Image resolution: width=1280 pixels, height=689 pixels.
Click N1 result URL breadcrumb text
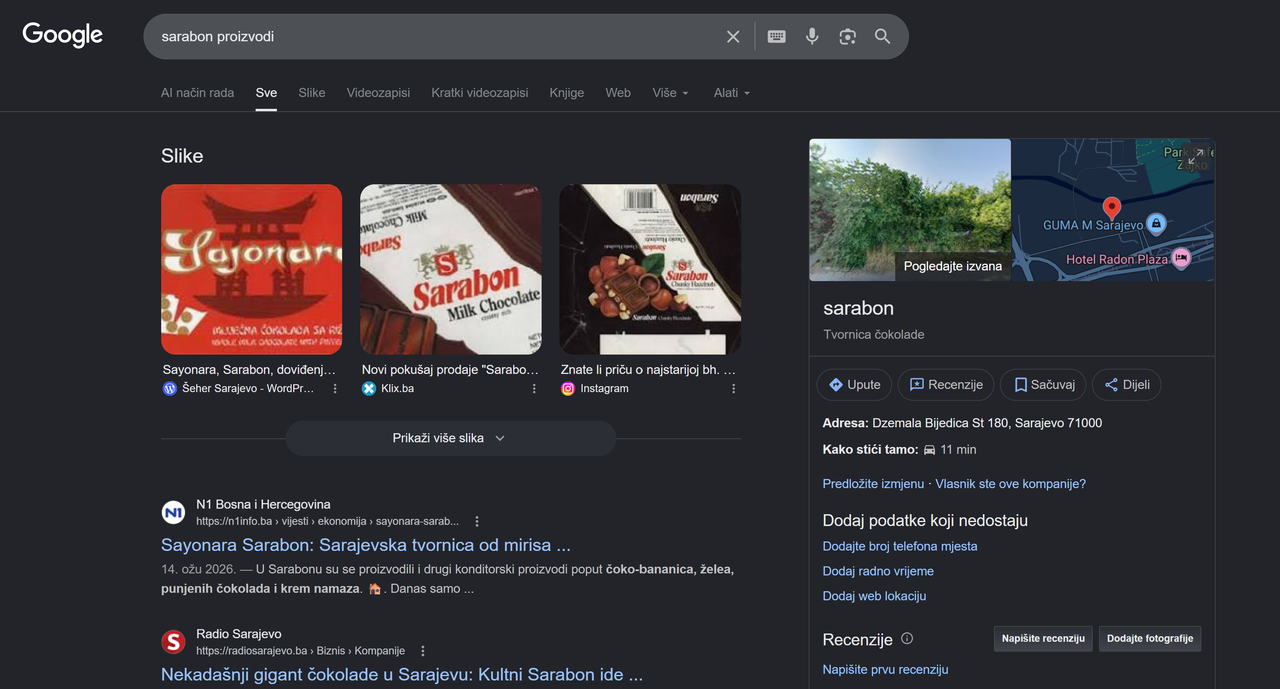(x=328, y=522)
